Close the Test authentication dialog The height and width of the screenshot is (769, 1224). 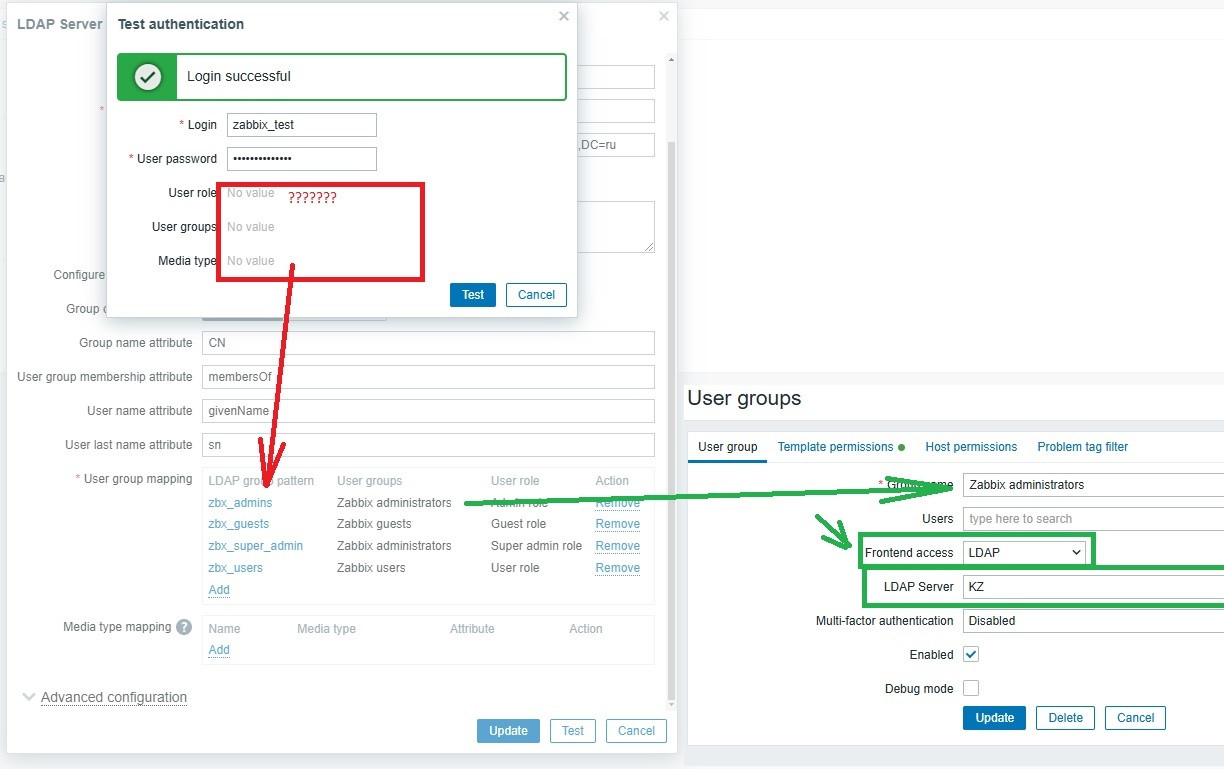coord(564,16)
